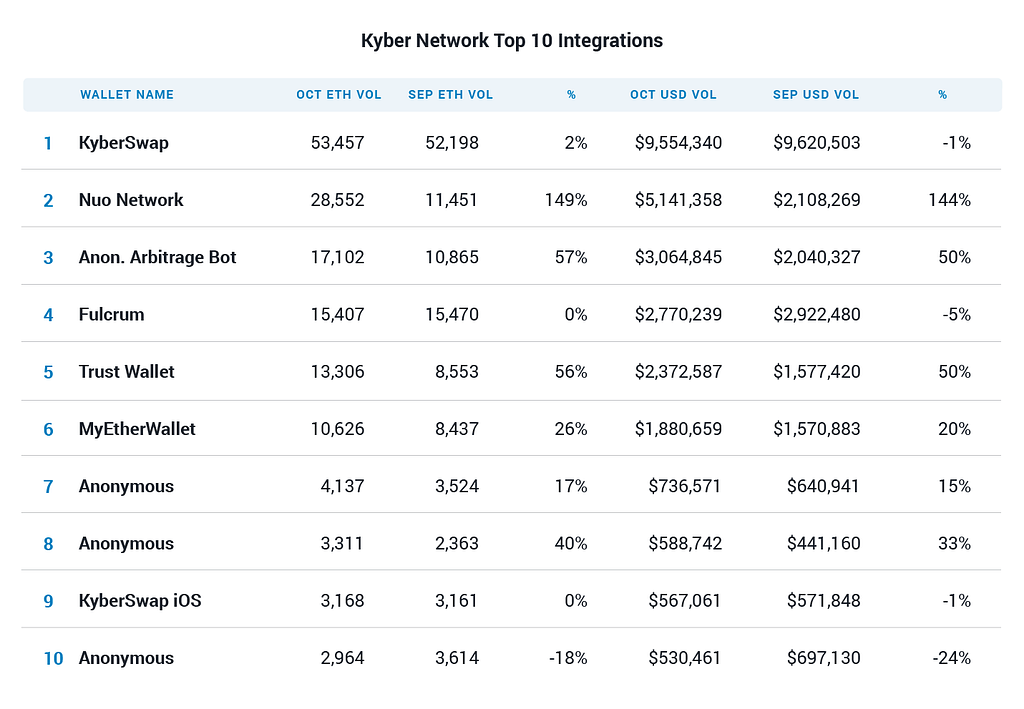Click the 144% USD change for Nuo Network
The width and height of the screenshot is (1024, 709).
pyautogui.click(x=950, y=200)
